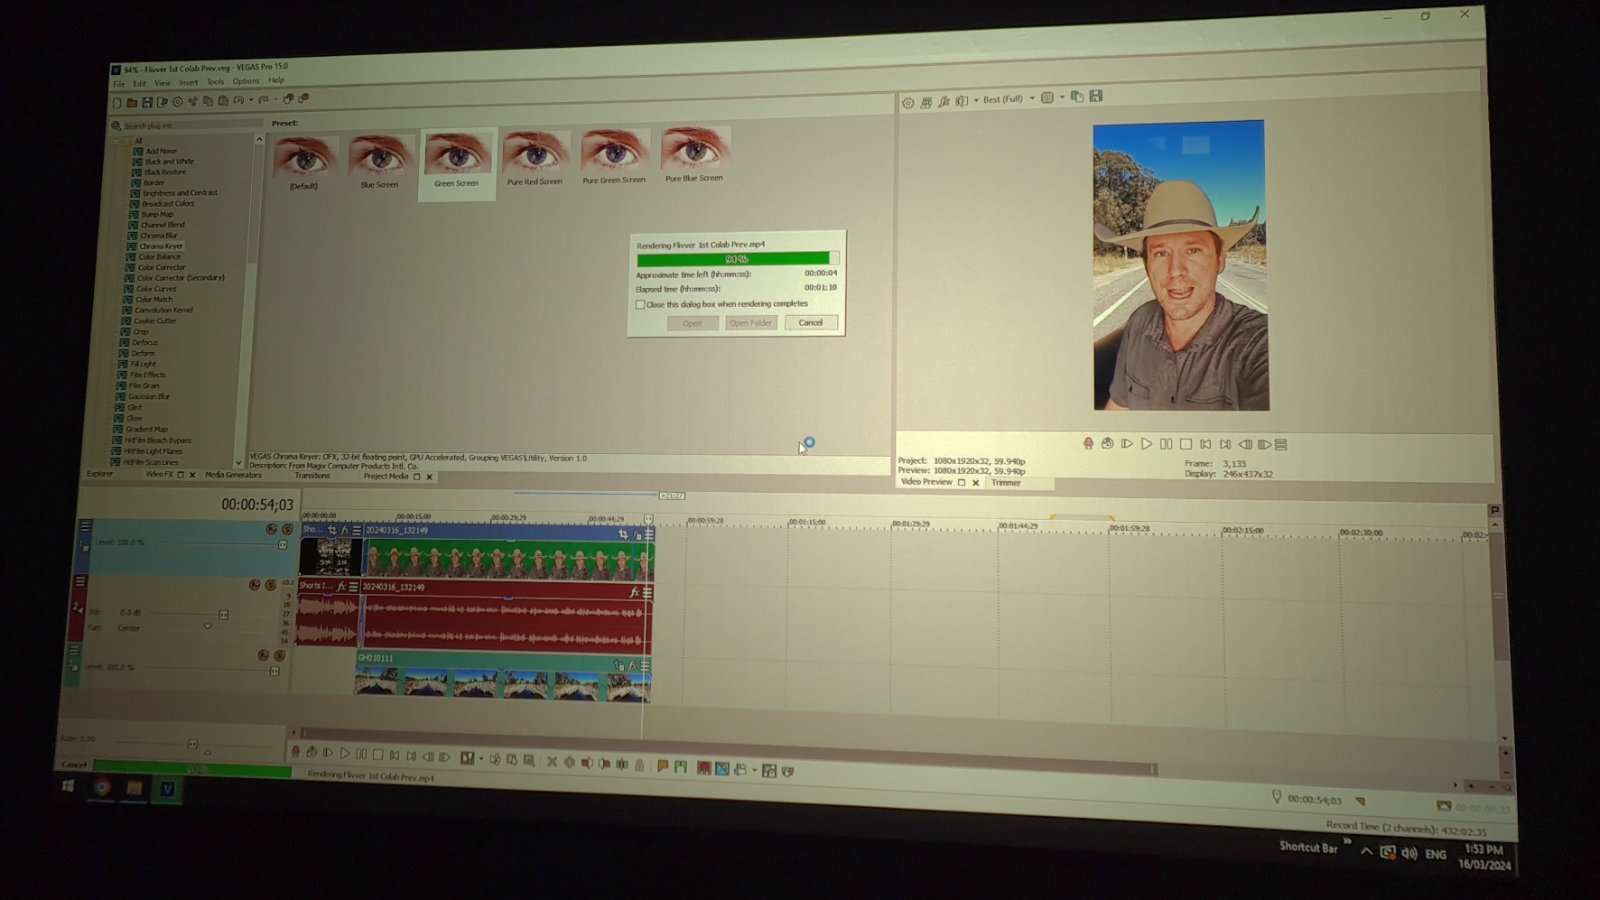
Task: Solo the audio track
Action: (270, 585)
